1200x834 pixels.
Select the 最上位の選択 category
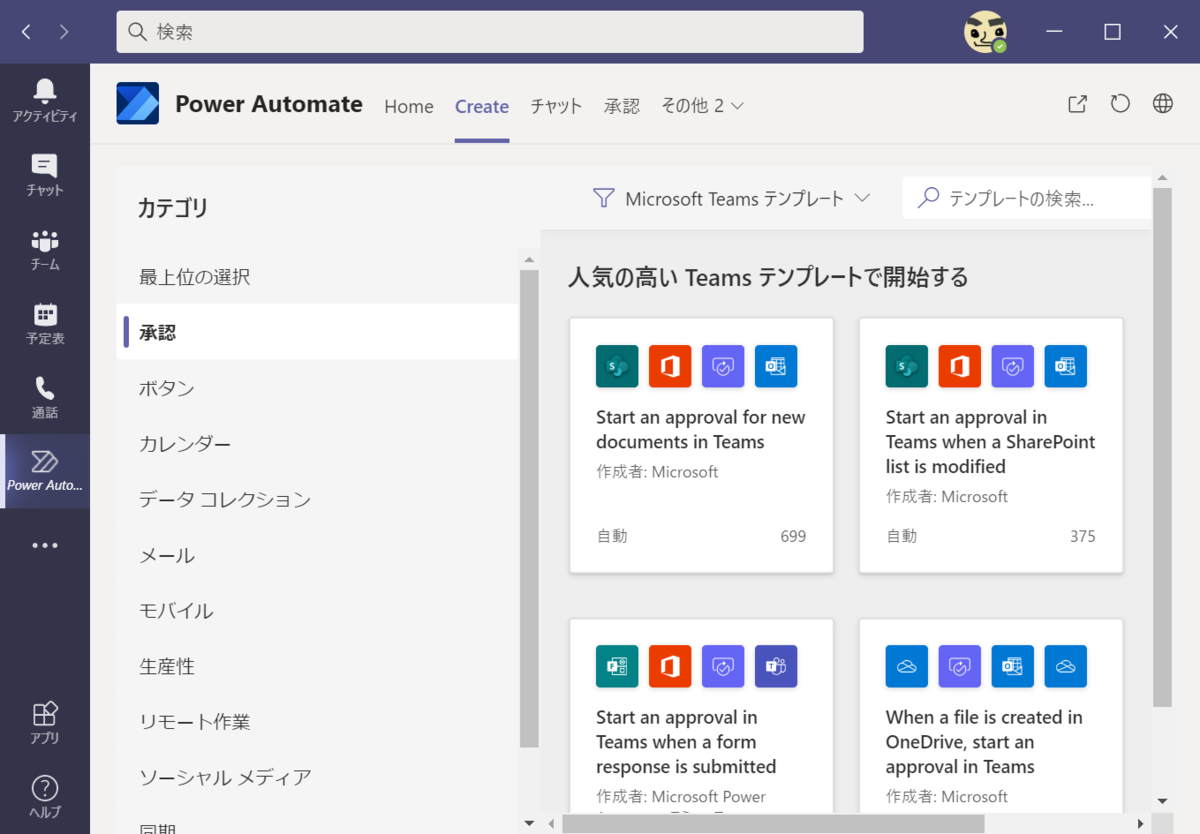pos(318,277)
